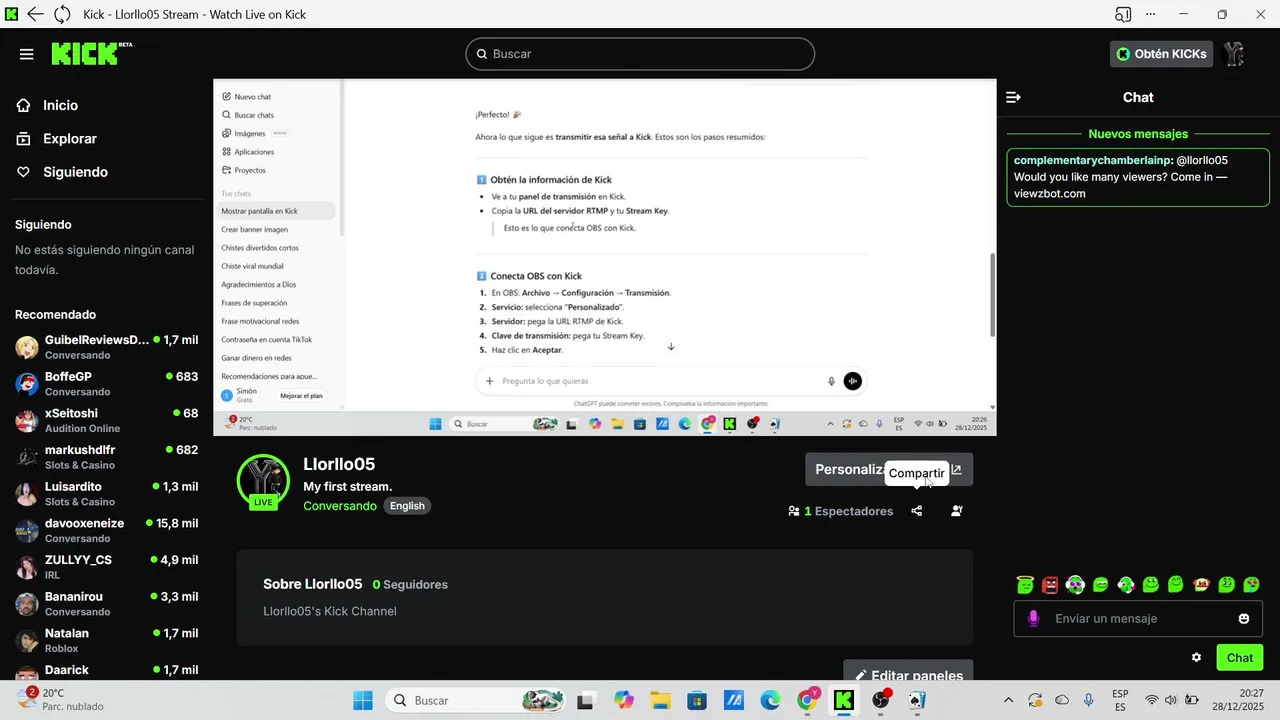Click the Kick app icon in taskbar
Viewport: 1280px width, 720px height.
click(x=844, y=700)
